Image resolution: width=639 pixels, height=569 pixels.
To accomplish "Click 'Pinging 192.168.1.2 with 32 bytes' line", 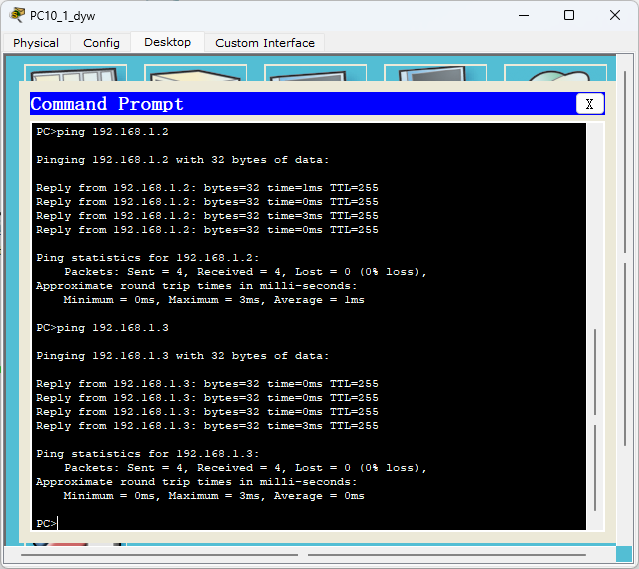I will click(x=182, y=160).
